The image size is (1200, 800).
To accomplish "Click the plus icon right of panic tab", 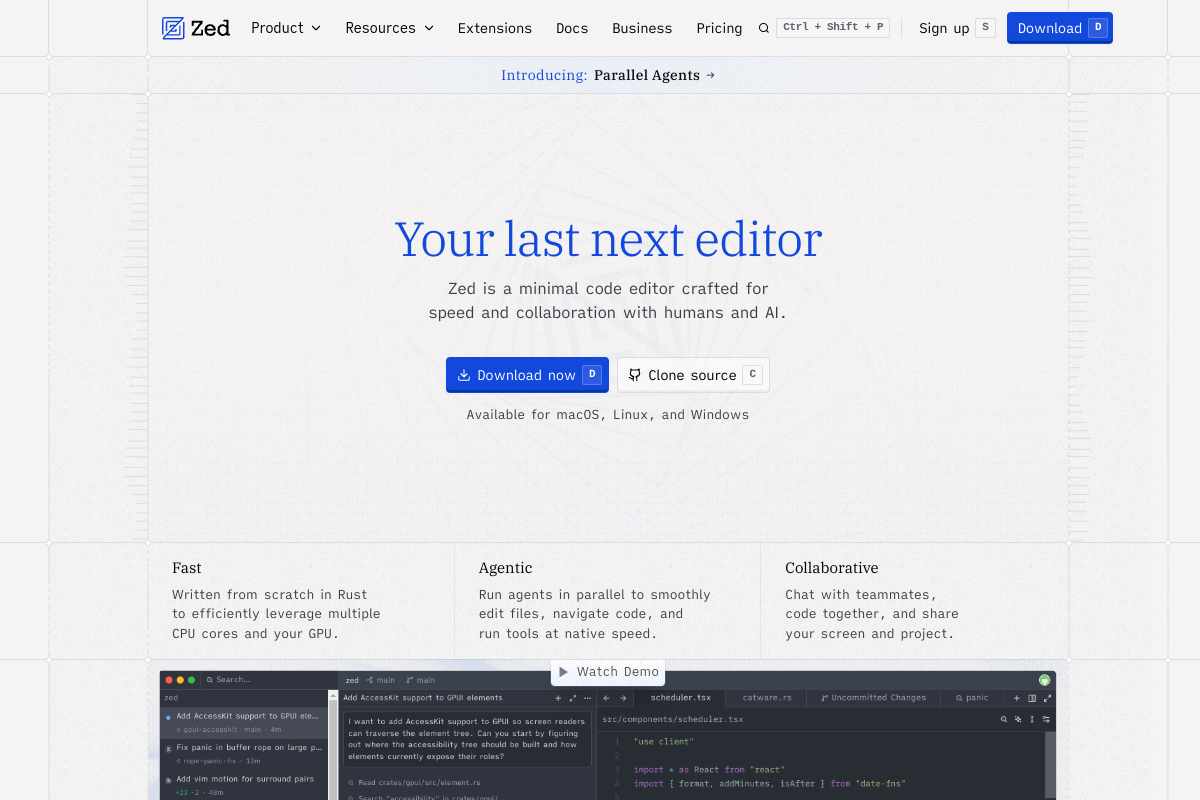I will tap(1017, 698).
